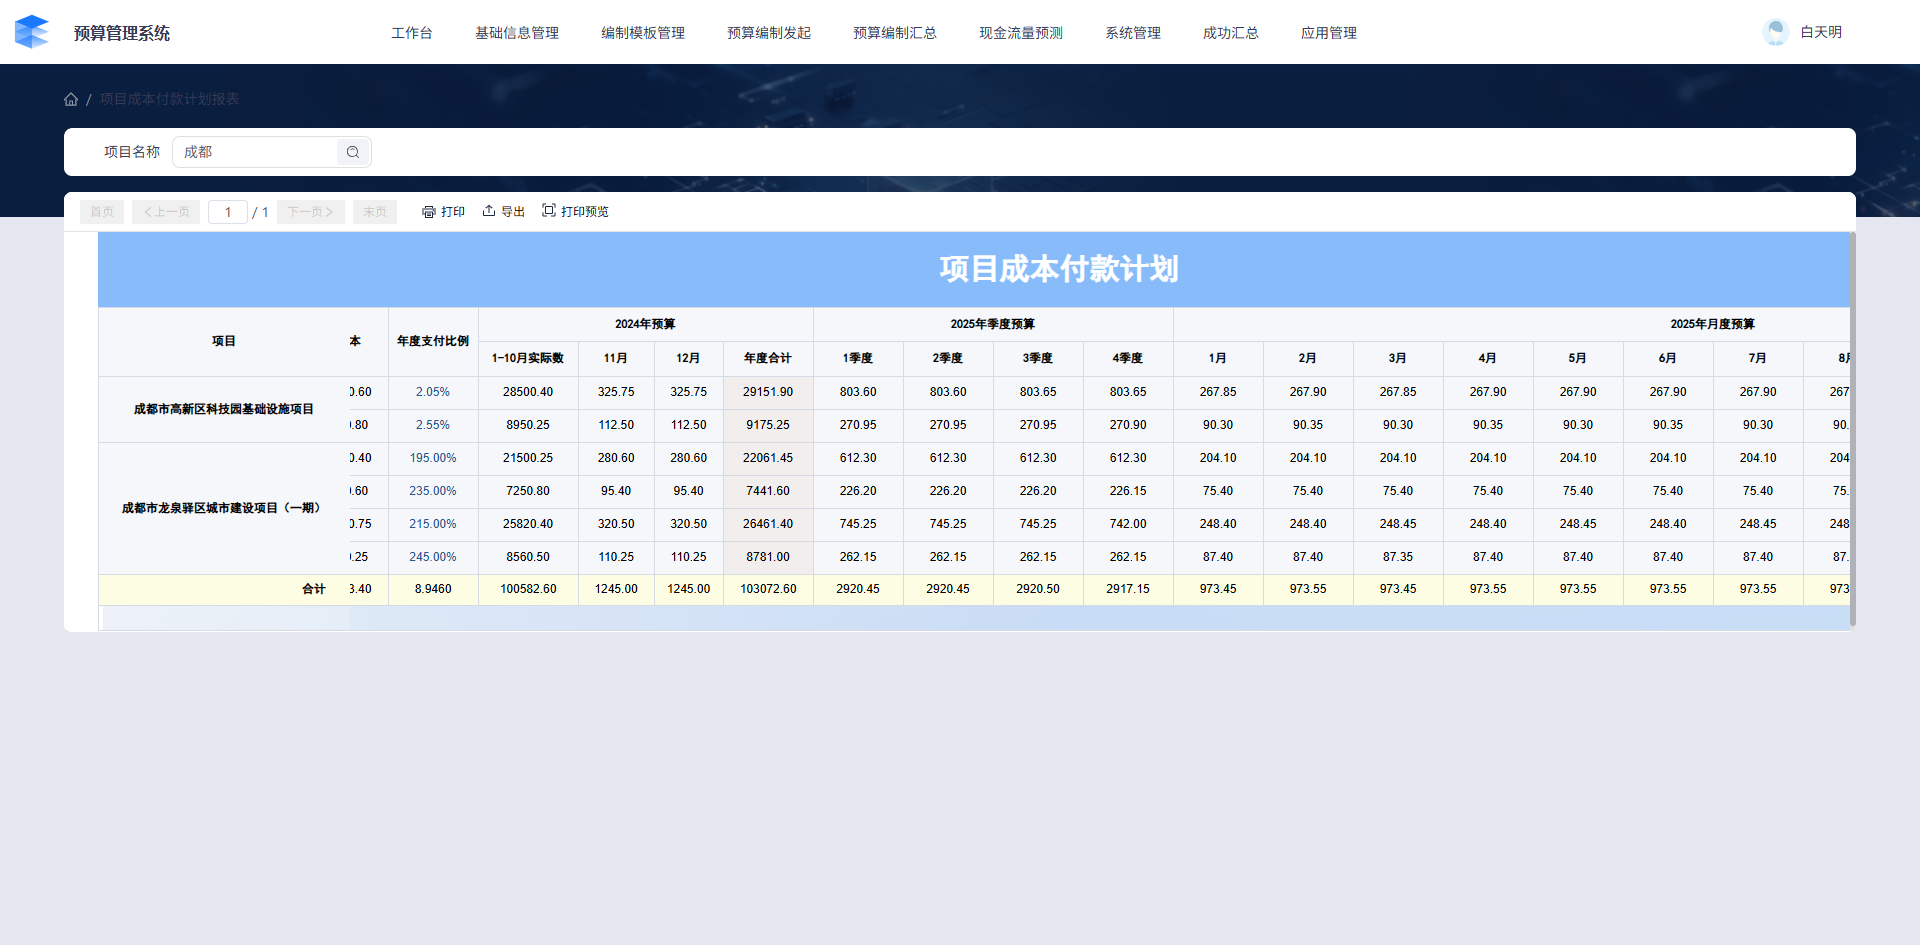The image size is (1920, 945).
Task: Click the page number input box
Action: (x=228, y=212)
